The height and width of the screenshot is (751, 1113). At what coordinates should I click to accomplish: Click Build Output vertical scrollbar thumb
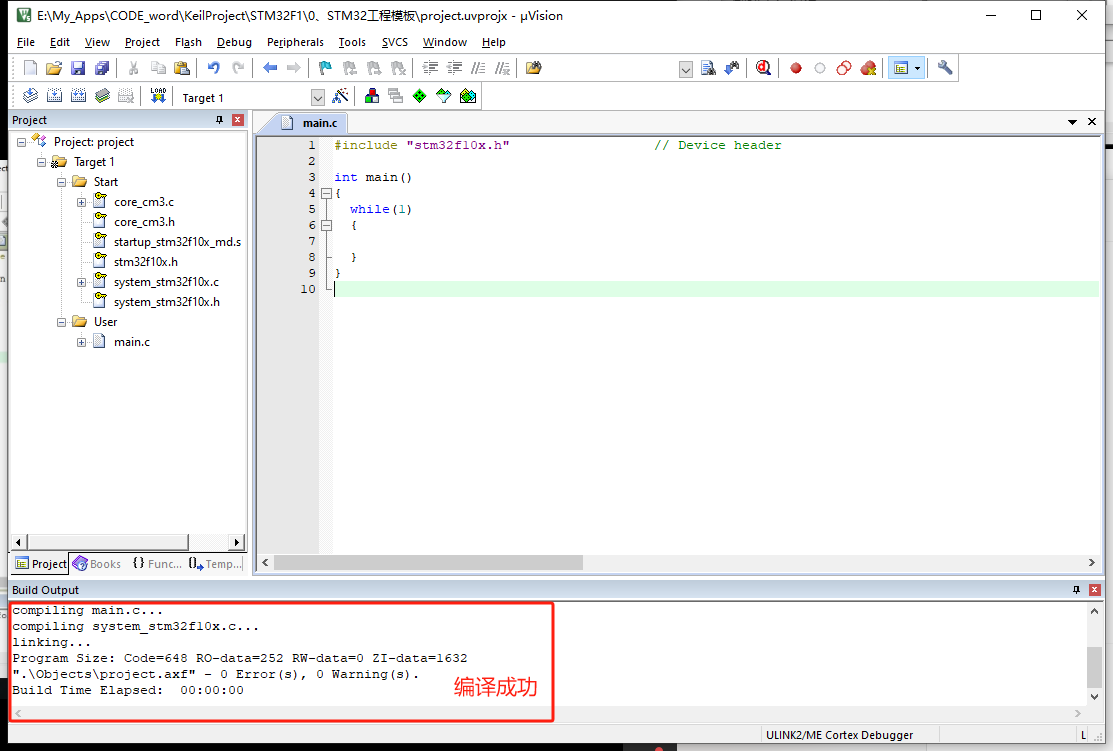point(1095,668)
